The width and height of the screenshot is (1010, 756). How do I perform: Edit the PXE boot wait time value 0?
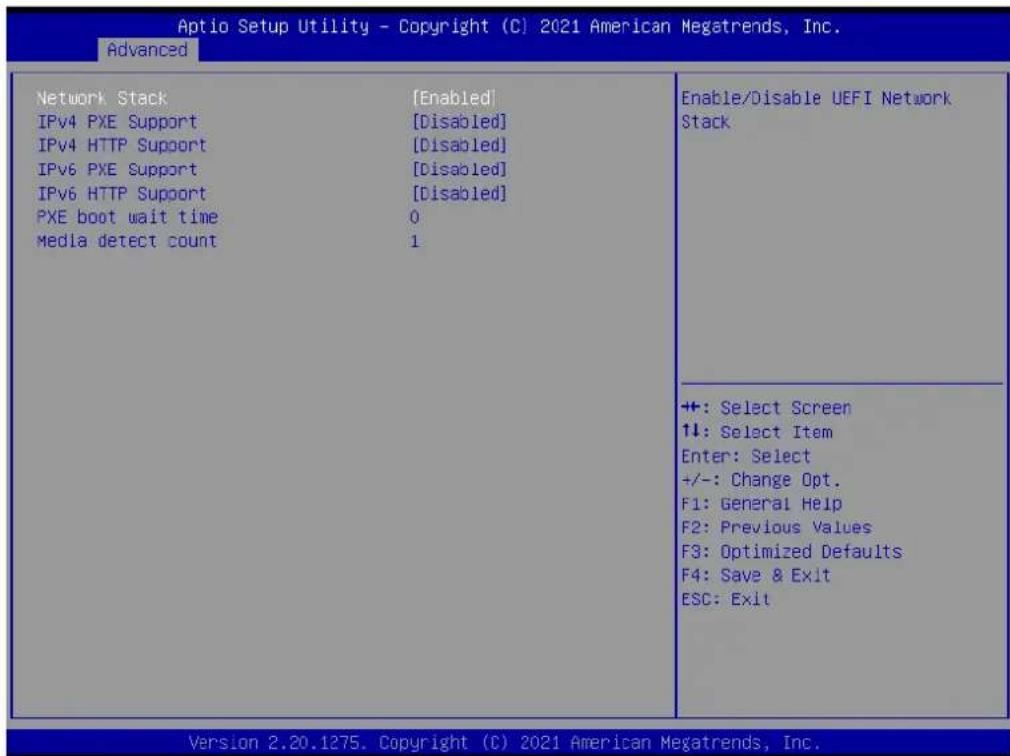(x=414, y=218)
